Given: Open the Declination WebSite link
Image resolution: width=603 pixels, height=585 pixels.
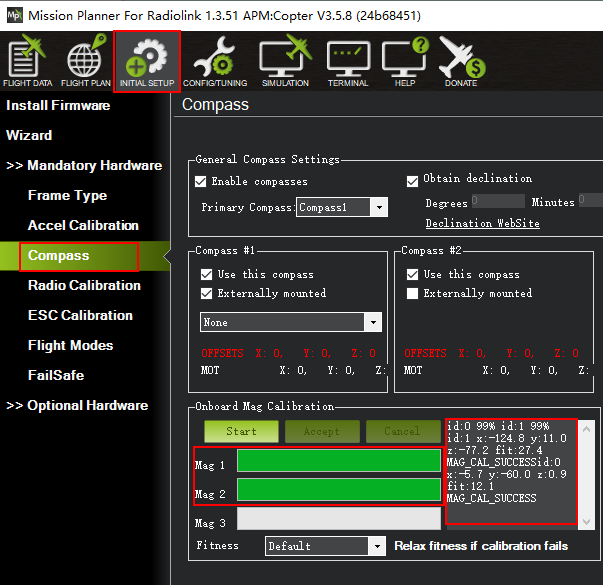Looking at the screenshot, I should pyautogui.click(x=482, y=223).
